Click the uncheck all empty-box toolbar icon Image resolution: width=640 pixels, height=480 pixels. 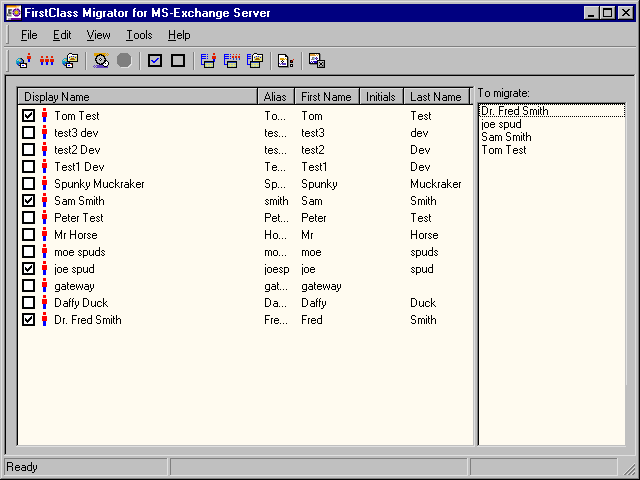[x=178, y=61]
